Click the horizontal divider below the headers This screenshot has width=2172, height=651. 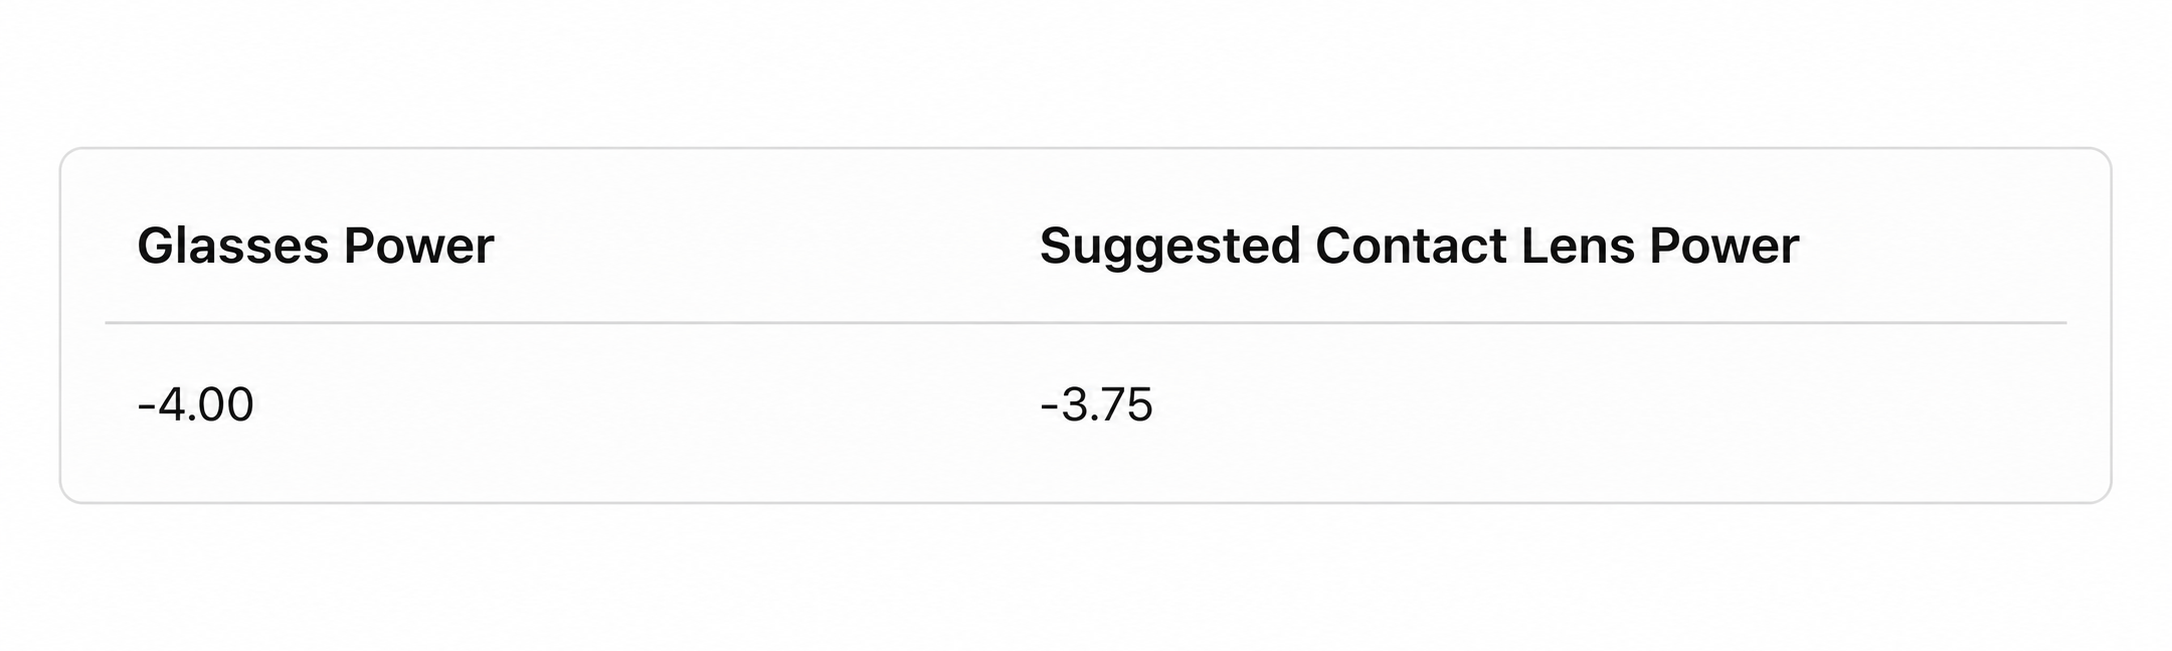(x=1085, y=323)
